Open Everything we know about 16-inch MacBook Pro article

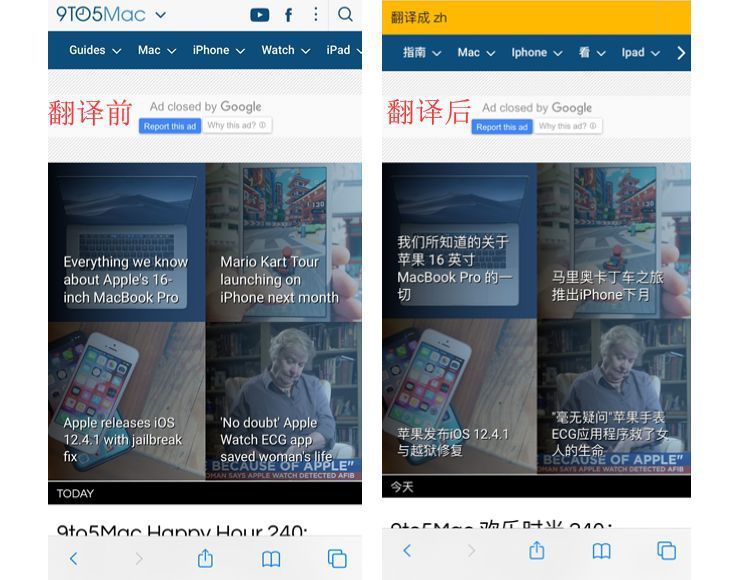point(127,242)
